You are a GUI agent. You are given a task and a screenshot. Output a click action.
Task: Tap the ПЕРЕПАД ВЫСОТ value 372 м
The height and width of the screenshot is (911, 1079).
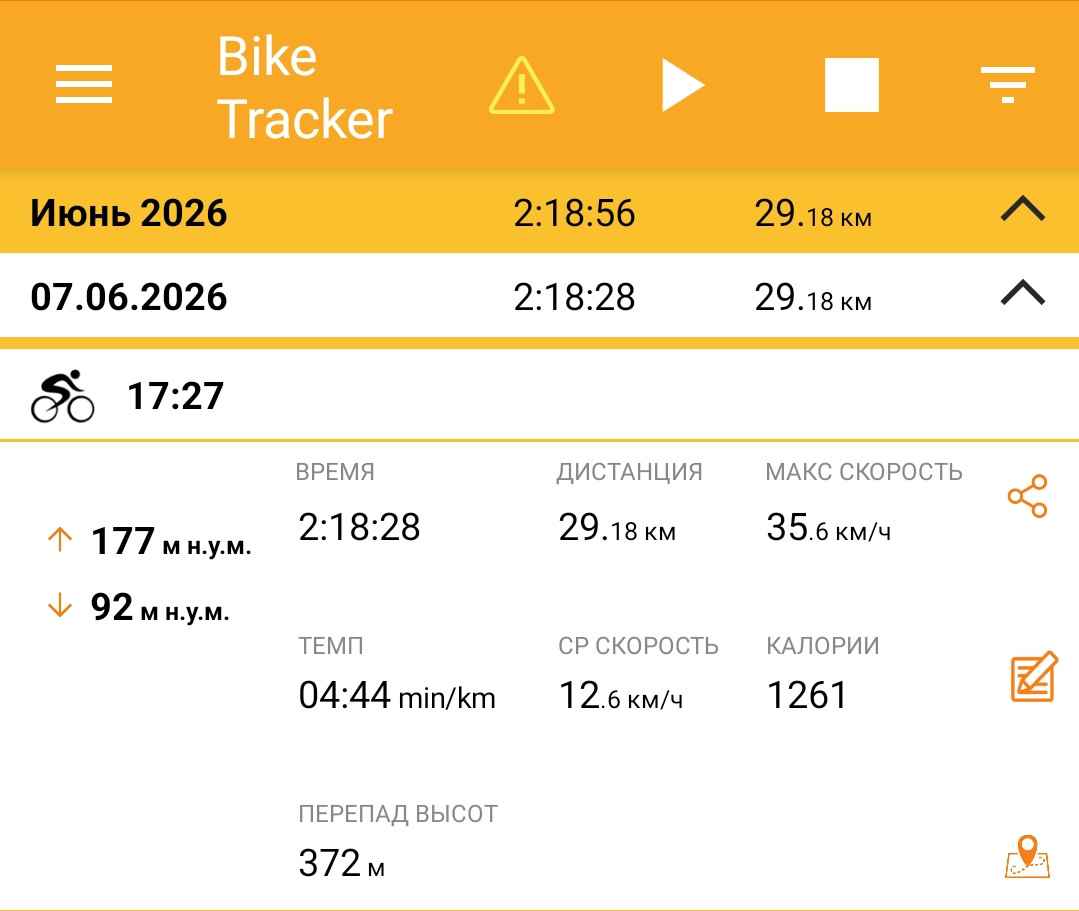pos(341,863)
